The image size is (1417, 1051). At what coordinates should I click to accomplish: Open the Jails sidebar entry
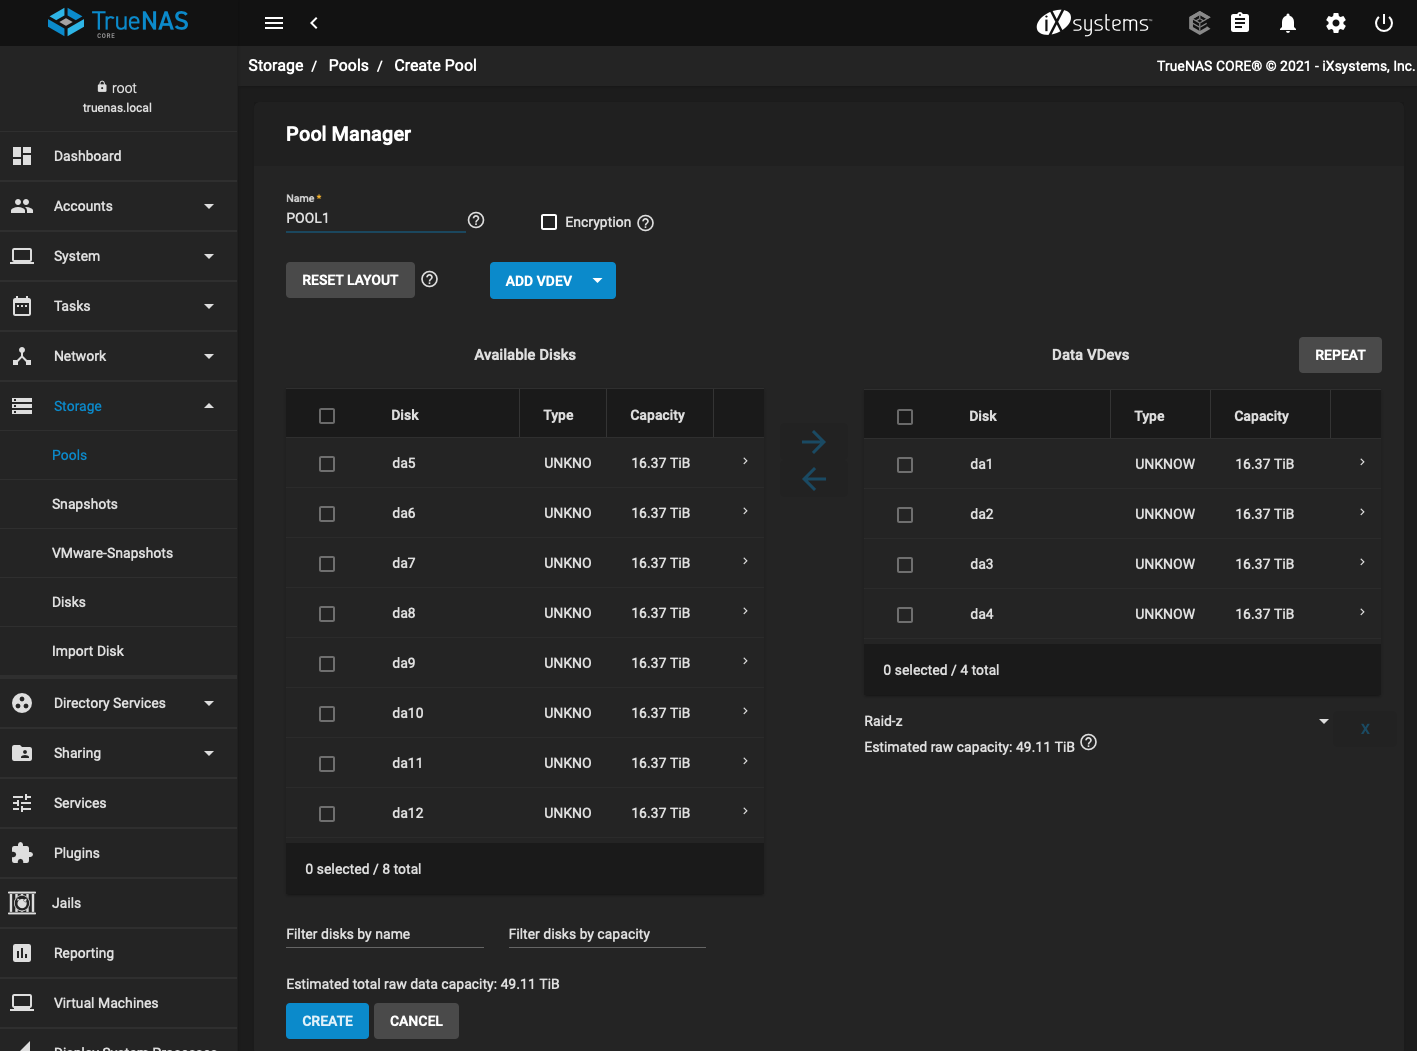pos(118,903)
